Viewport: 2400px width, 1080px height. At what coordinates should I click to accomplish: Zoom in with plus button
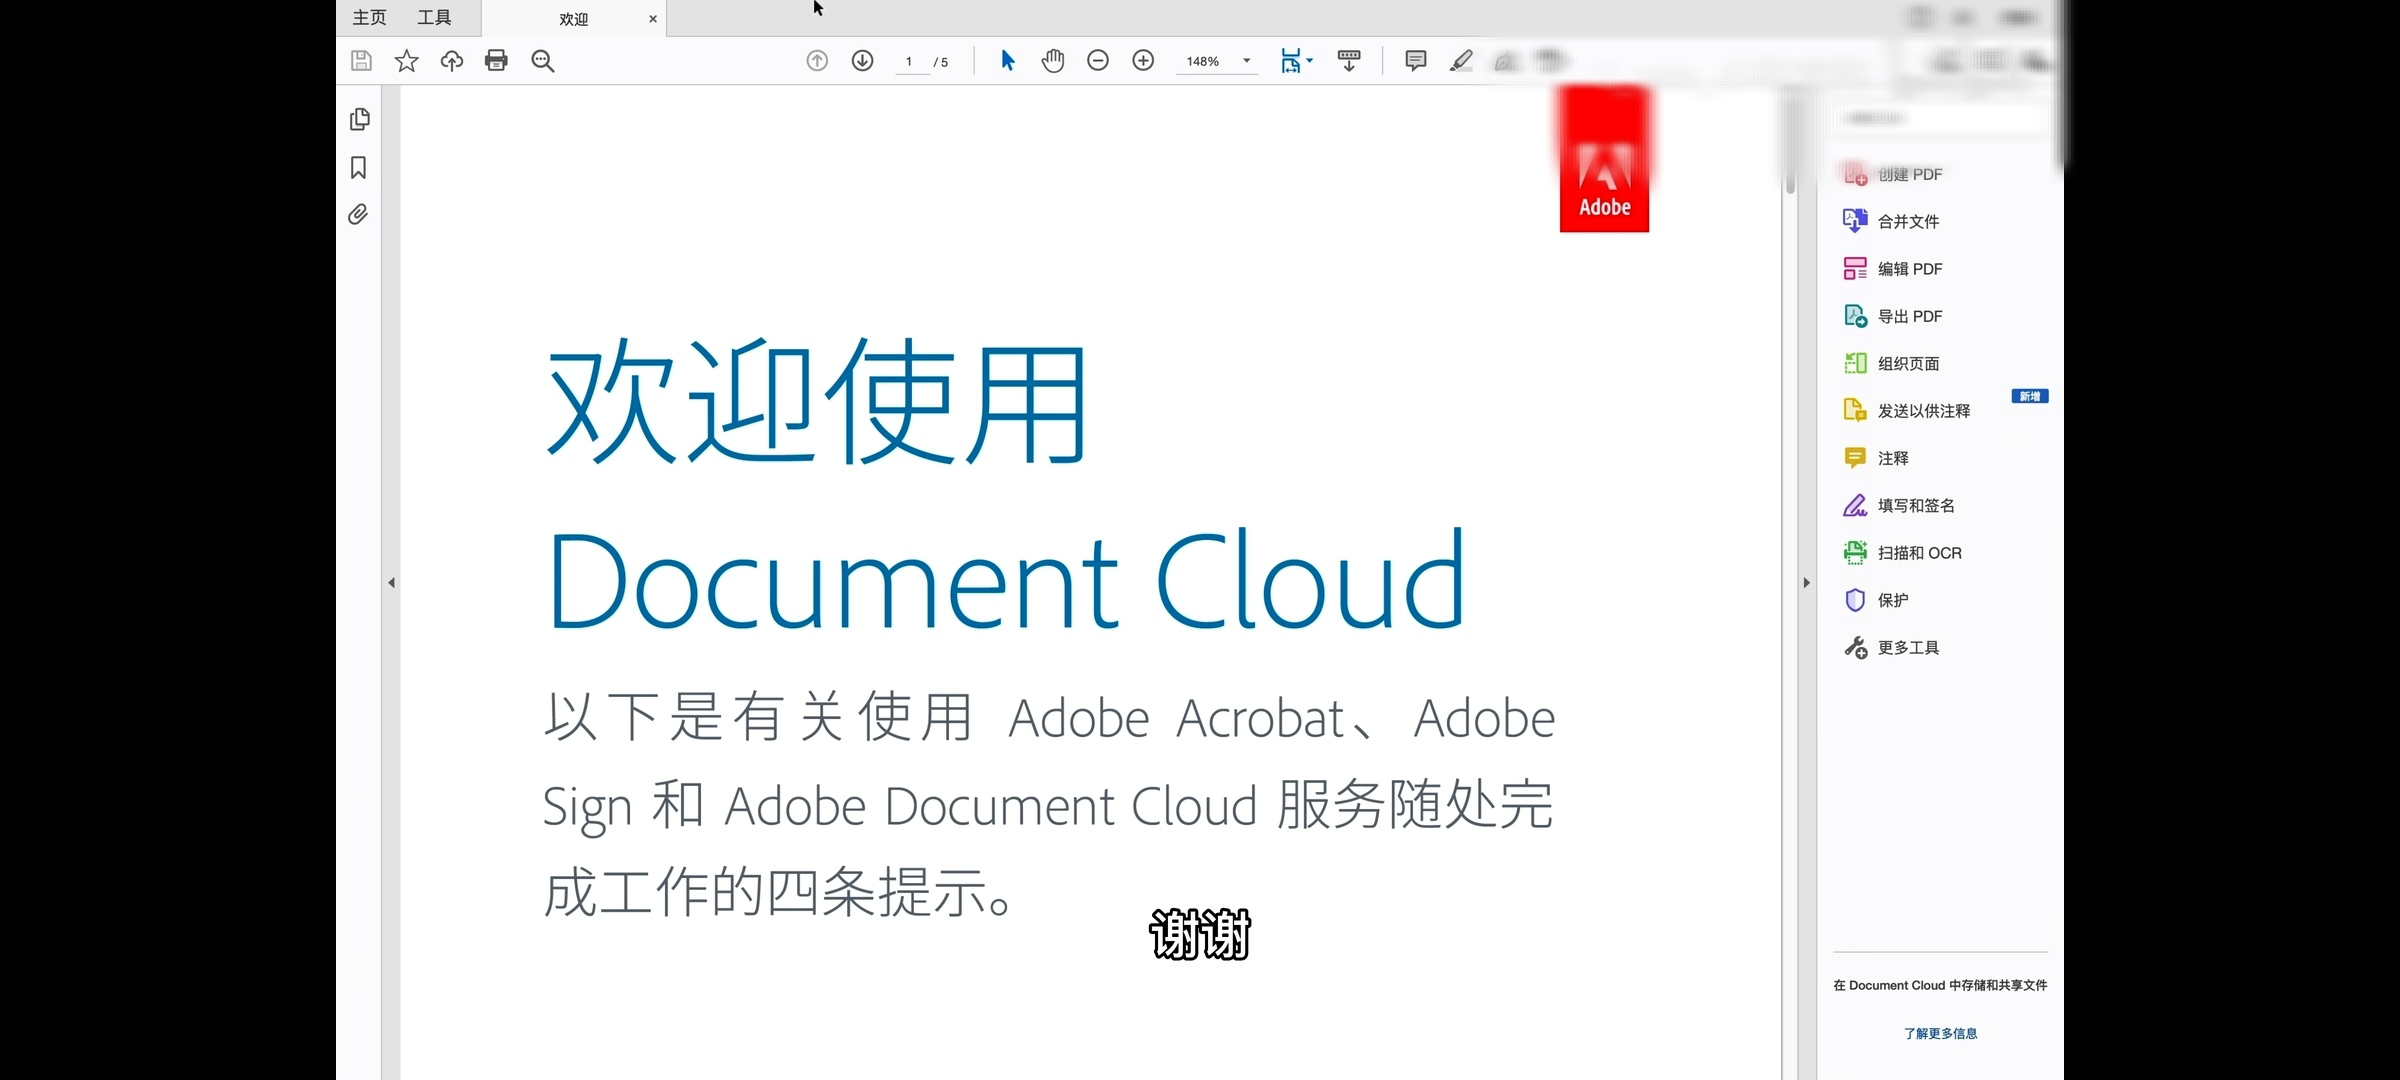pos(1143,61)
